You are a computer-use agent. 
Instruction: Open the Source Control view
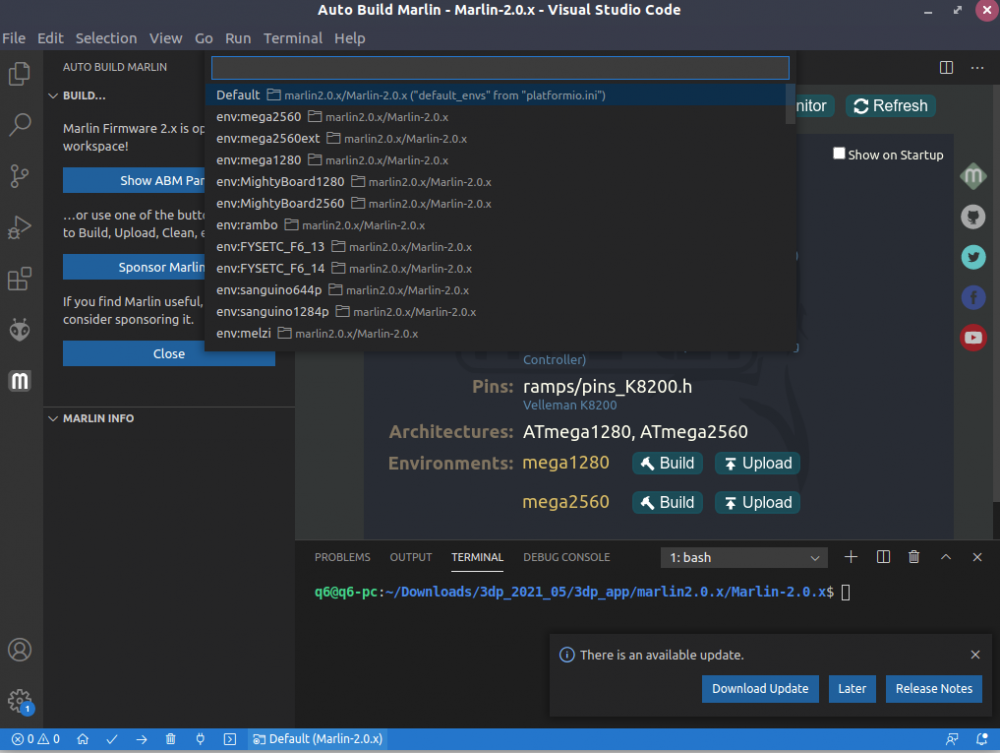click(x=20, y=176)
